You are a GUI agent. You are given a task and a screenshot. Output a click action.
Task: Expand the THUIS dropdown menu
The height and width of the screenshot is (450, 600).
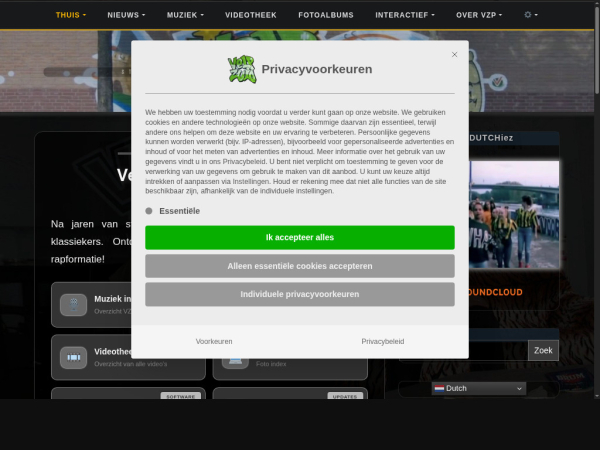pyautogui.click(x=71, y=15)
